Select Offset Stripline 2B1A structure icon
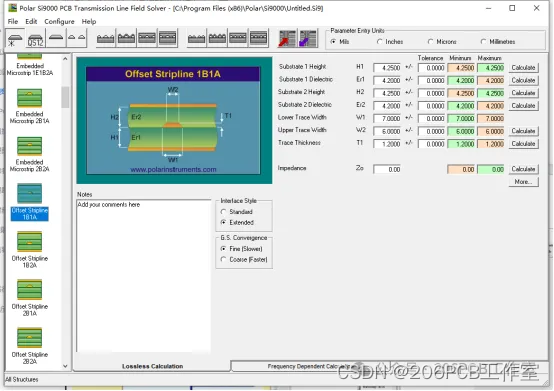The height and width of the screenshot is (391, 554). point(30,290)
